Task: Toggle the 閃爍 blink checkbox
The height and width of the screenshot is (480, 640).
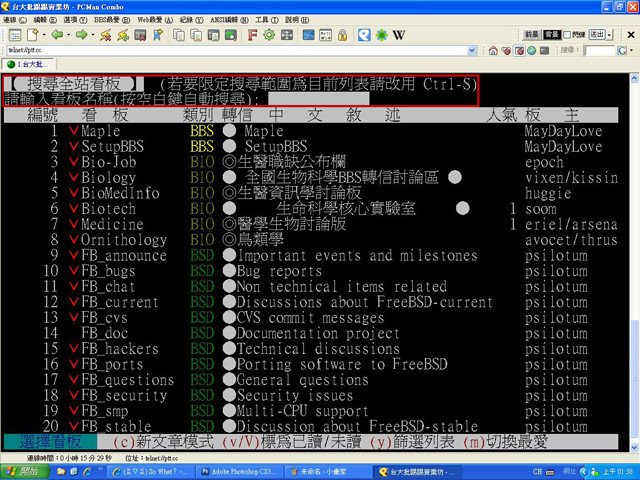Action: (567, 35)
